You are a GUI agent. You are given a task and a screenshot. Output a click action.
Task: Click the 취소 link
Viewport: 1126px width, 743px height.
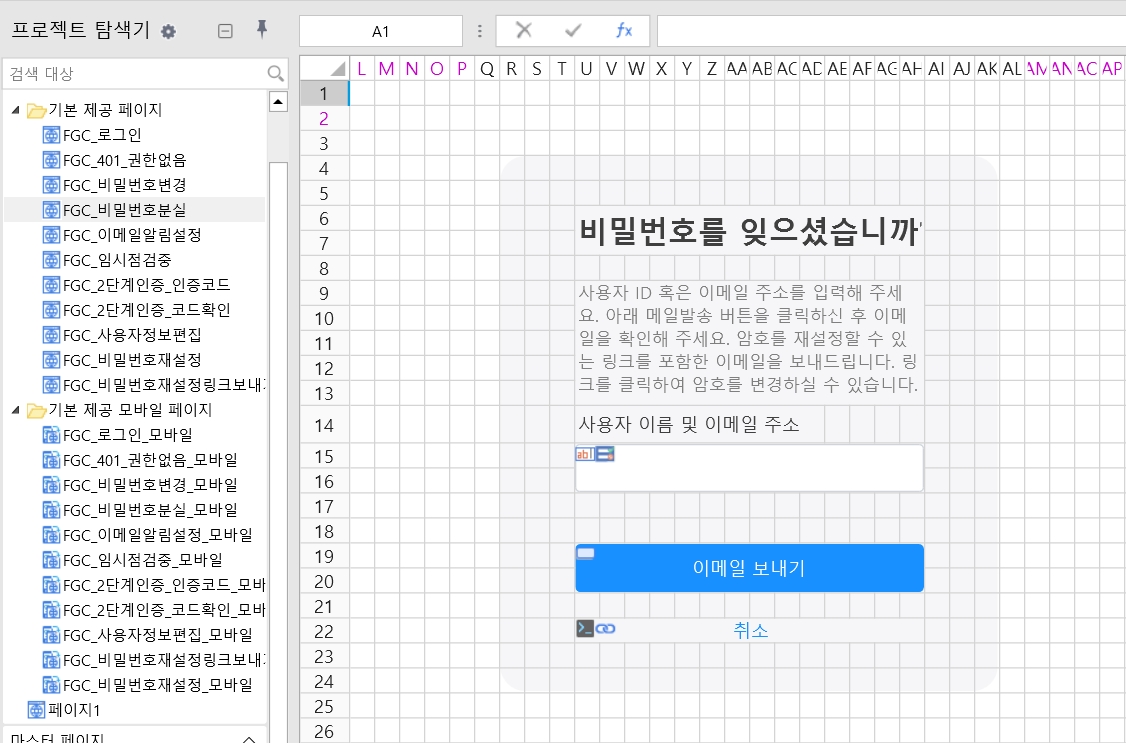click(x=750, y=630)
